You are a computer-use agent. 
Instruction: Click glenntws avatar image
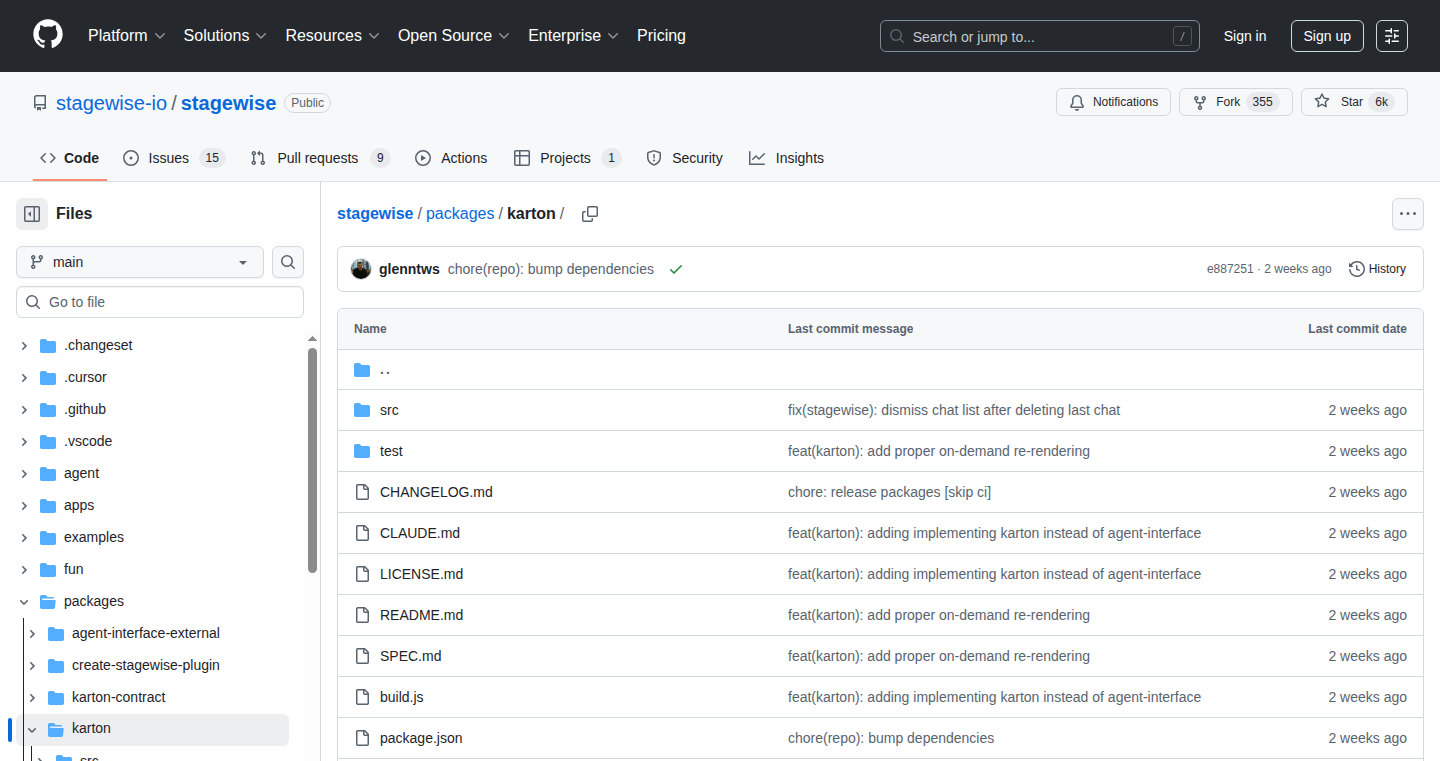[361, 269]
